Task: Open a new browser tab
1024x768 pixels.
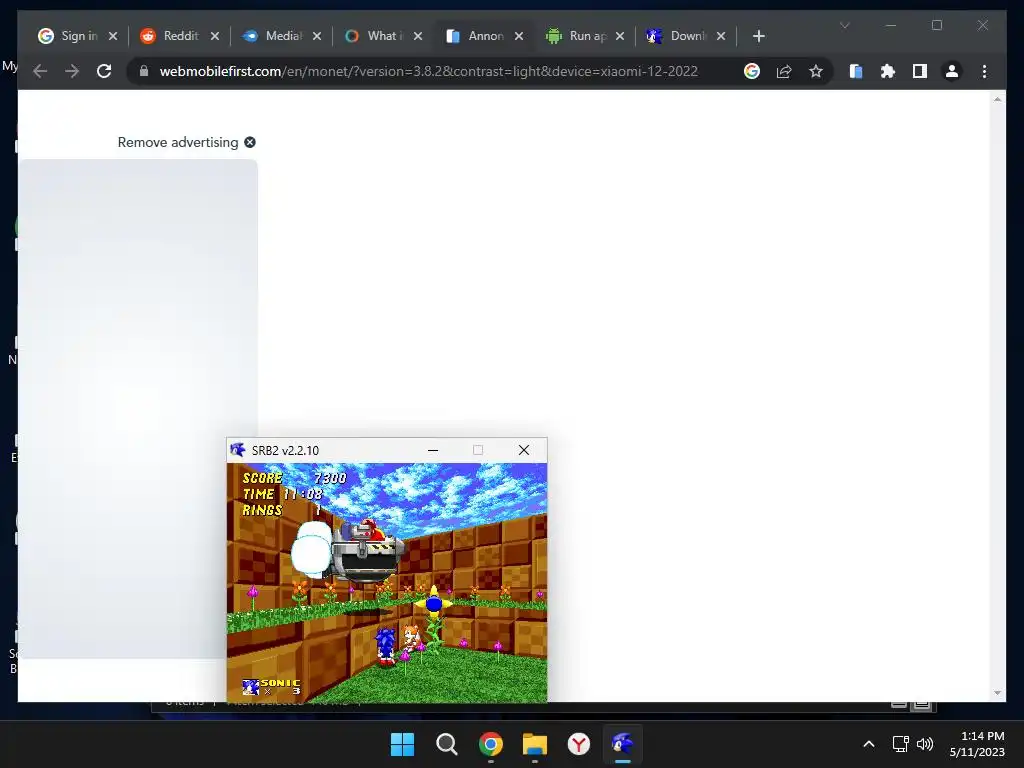Action: (x=758, y=36)
